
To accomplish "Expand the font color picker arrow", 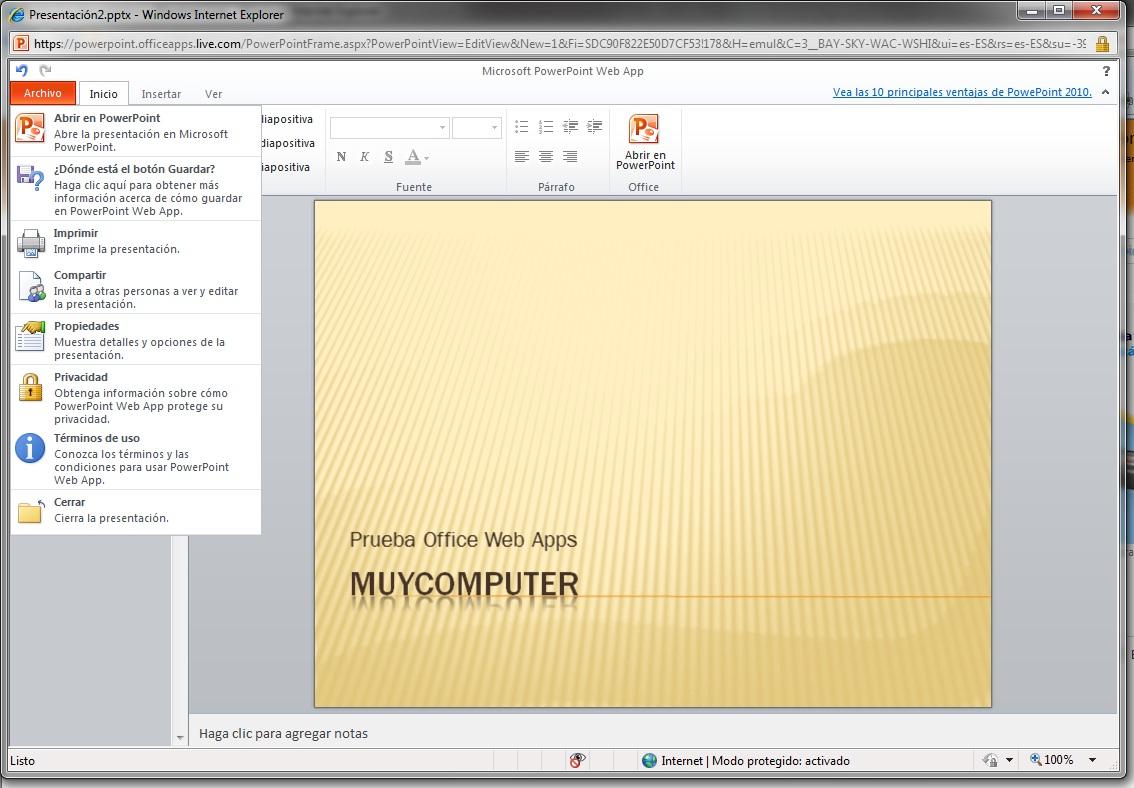I will tap(427, 158).
